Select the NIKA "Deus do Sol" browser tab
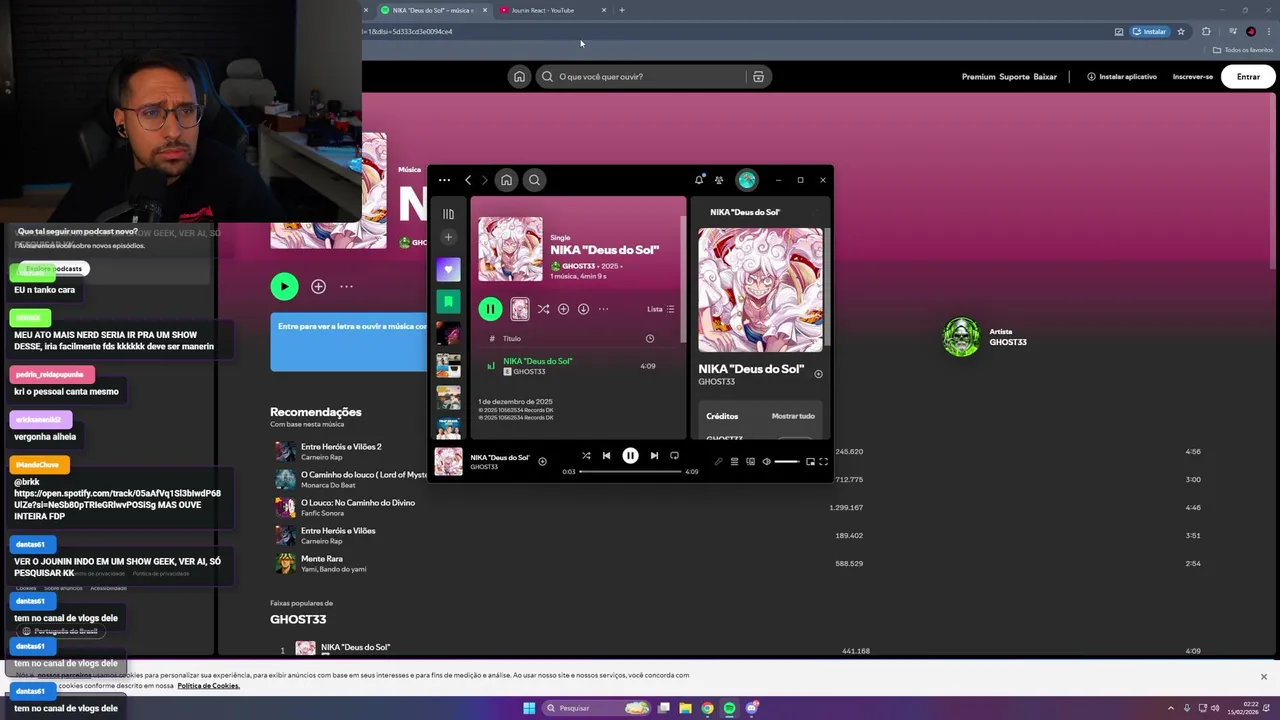 (434, 10)
